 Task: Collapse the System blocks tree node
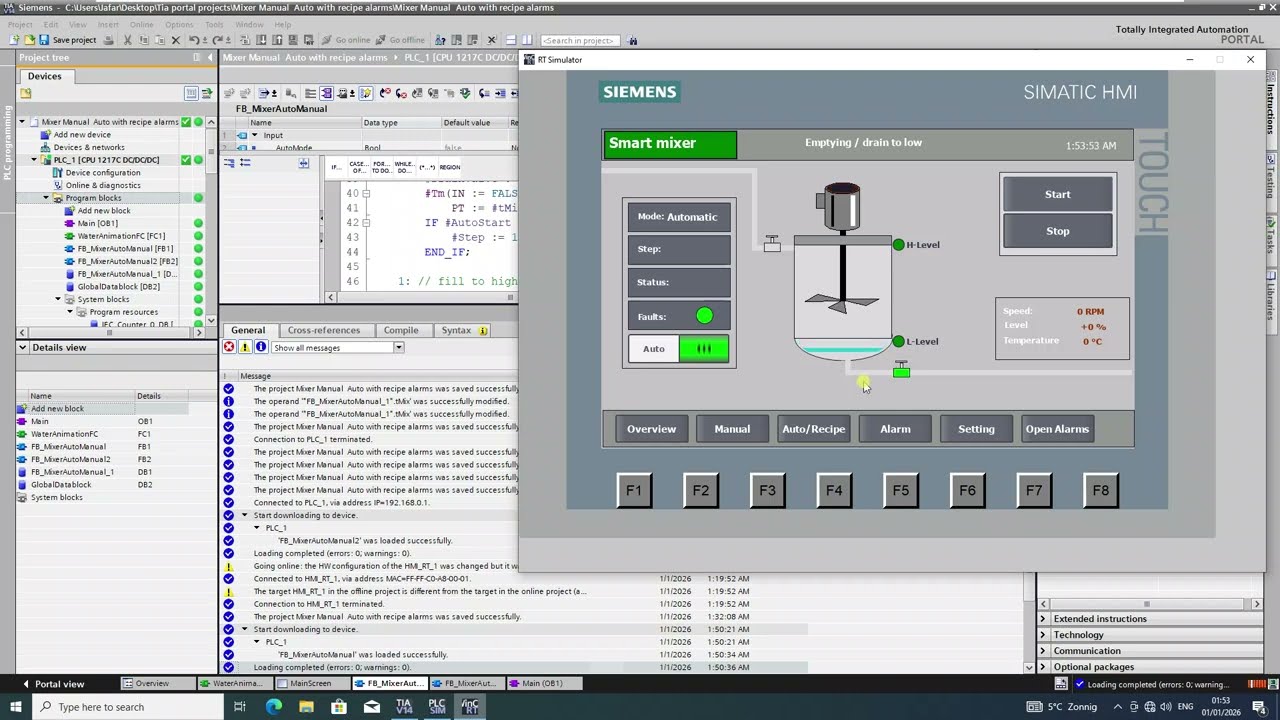tap(58, 299)
